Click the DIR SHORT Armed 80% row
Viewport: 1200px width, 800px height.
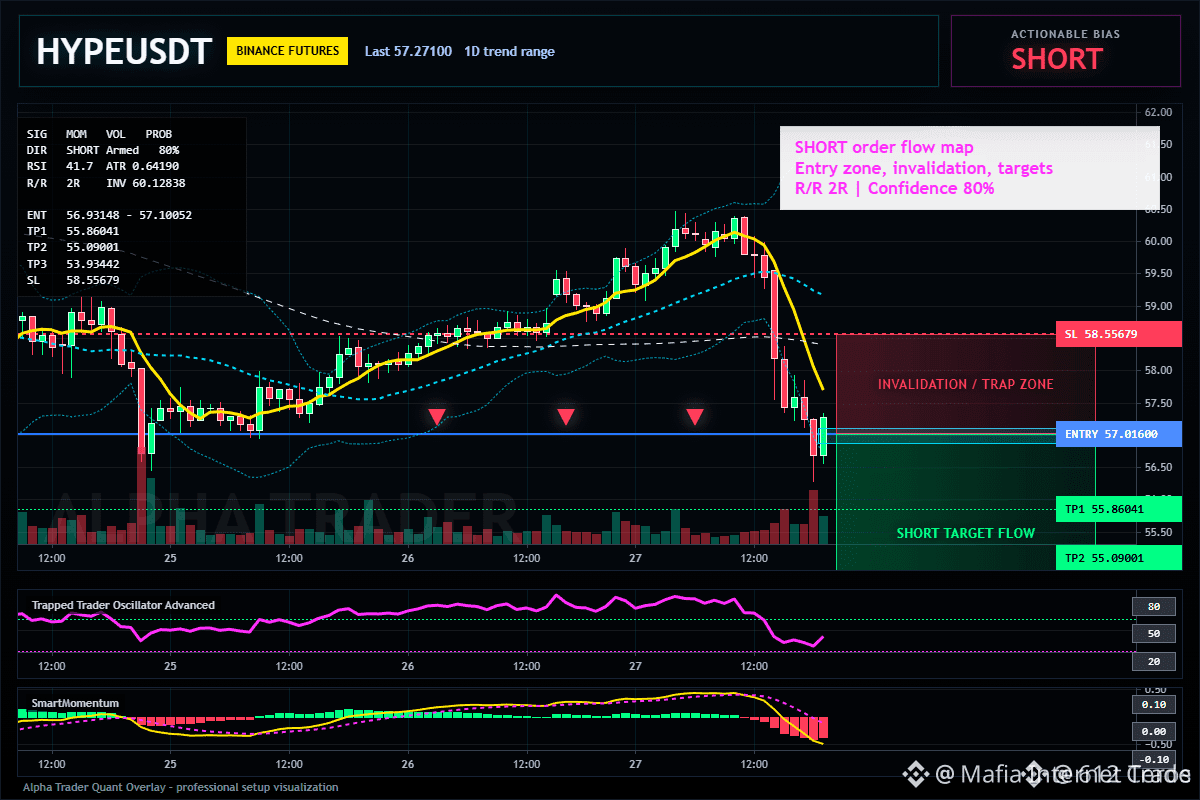point(103,149)
